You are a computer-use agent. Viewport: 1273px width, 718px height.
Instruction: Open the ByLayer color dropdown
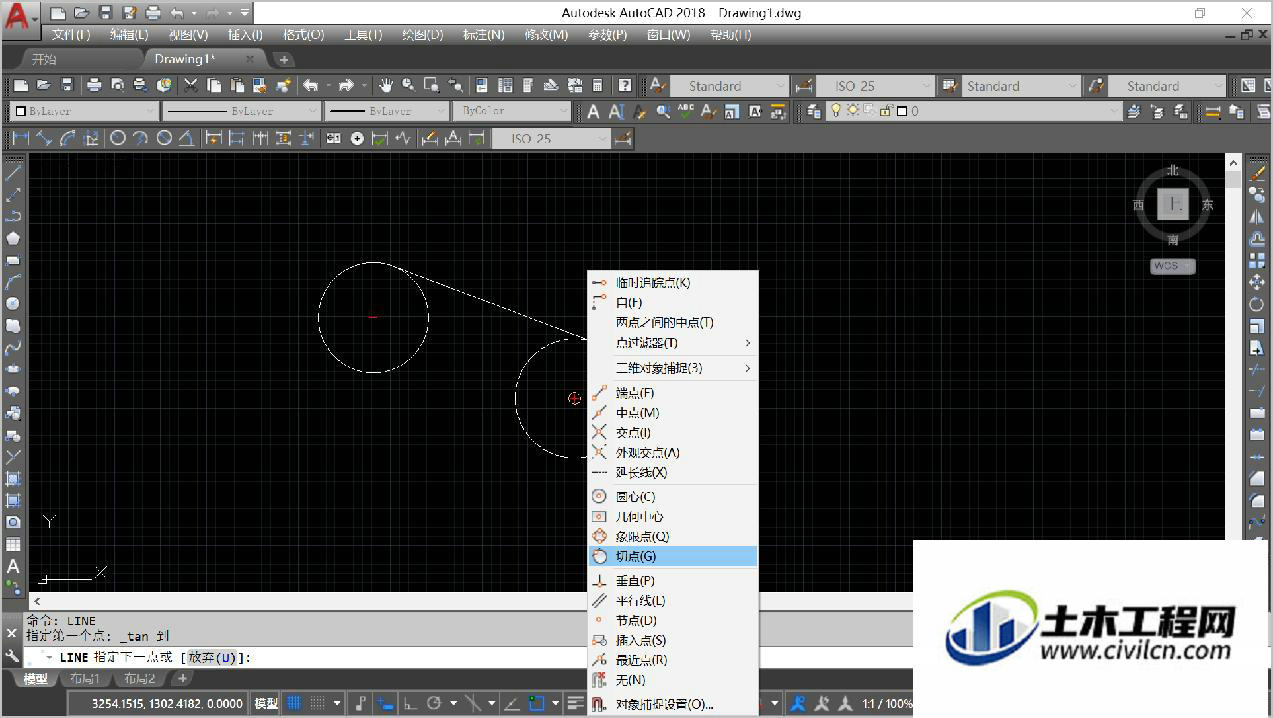[84, 112]
